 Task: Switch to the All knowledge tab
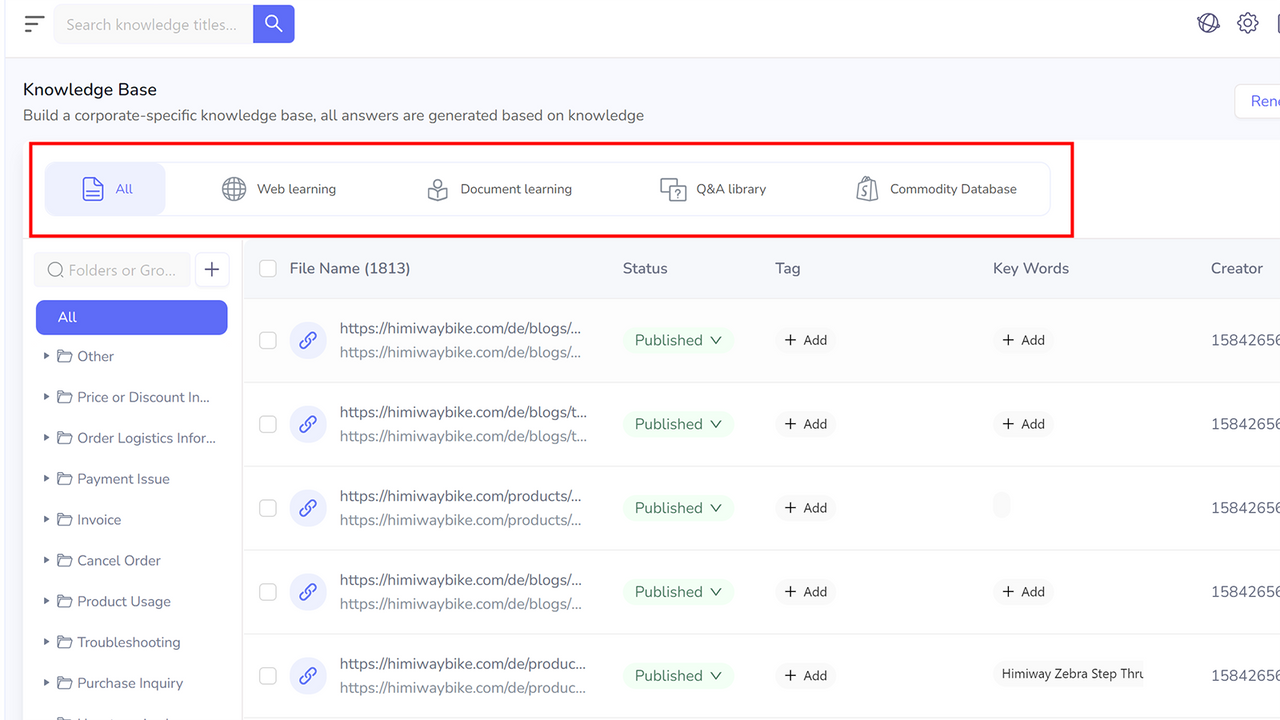(105, 188)
